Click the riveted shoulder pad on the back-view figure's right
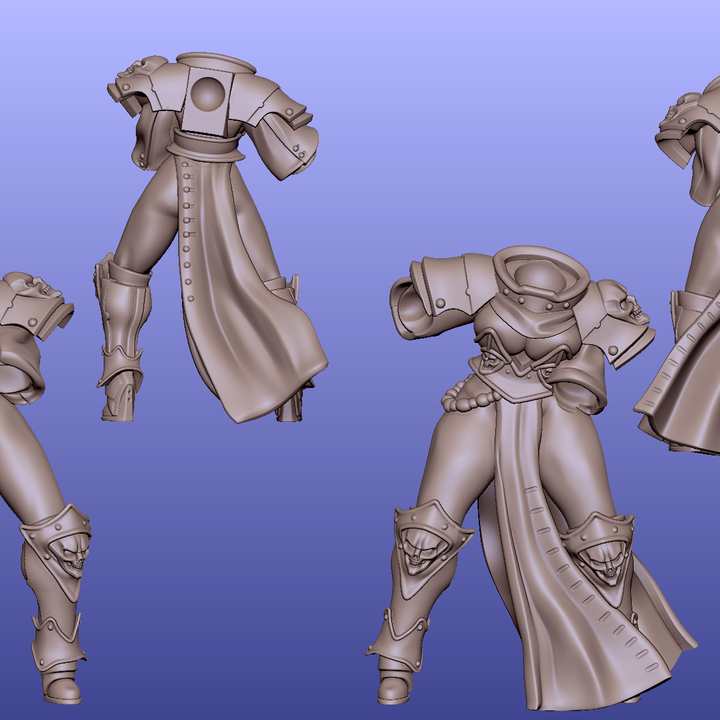The width and height of the screenshot is (720, 720). [288, 123]
